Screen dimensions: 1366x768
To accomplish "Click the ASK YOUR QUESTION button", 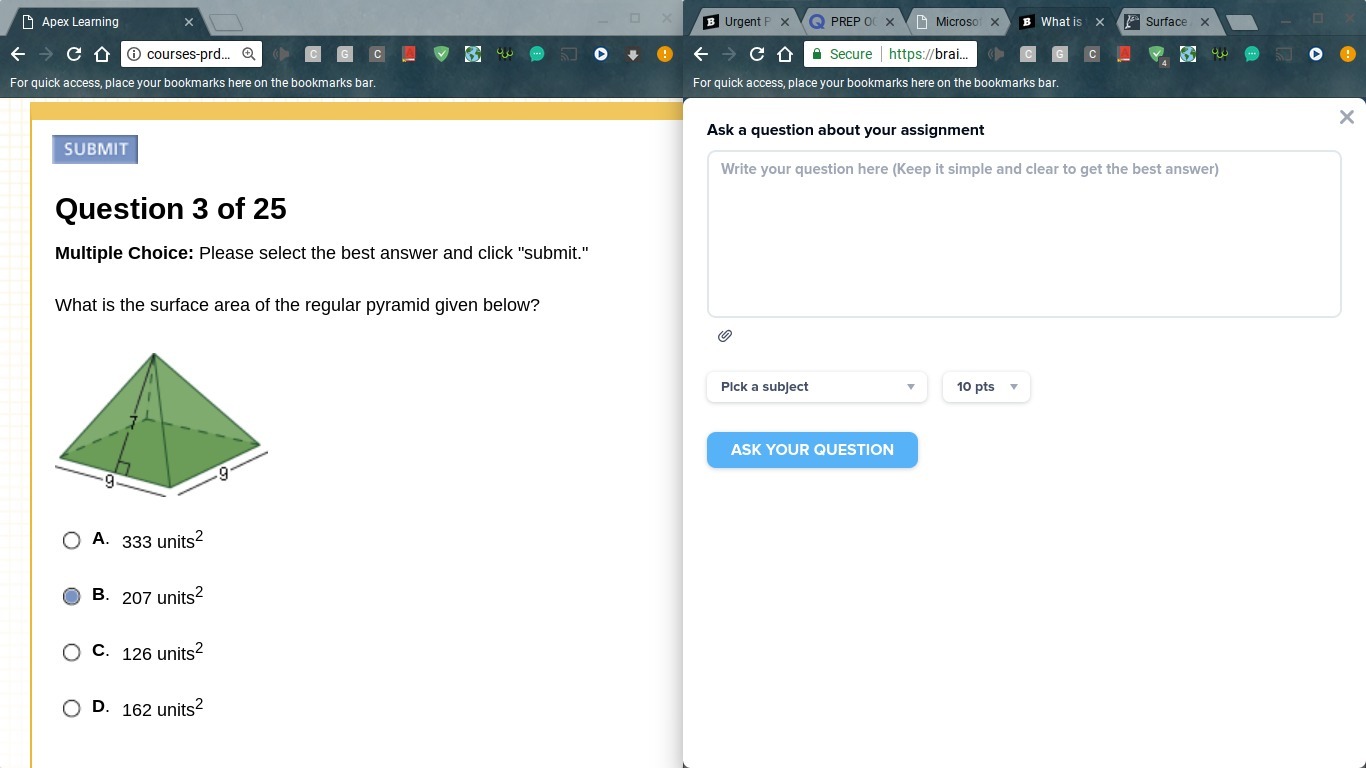I will pos(812,450).
